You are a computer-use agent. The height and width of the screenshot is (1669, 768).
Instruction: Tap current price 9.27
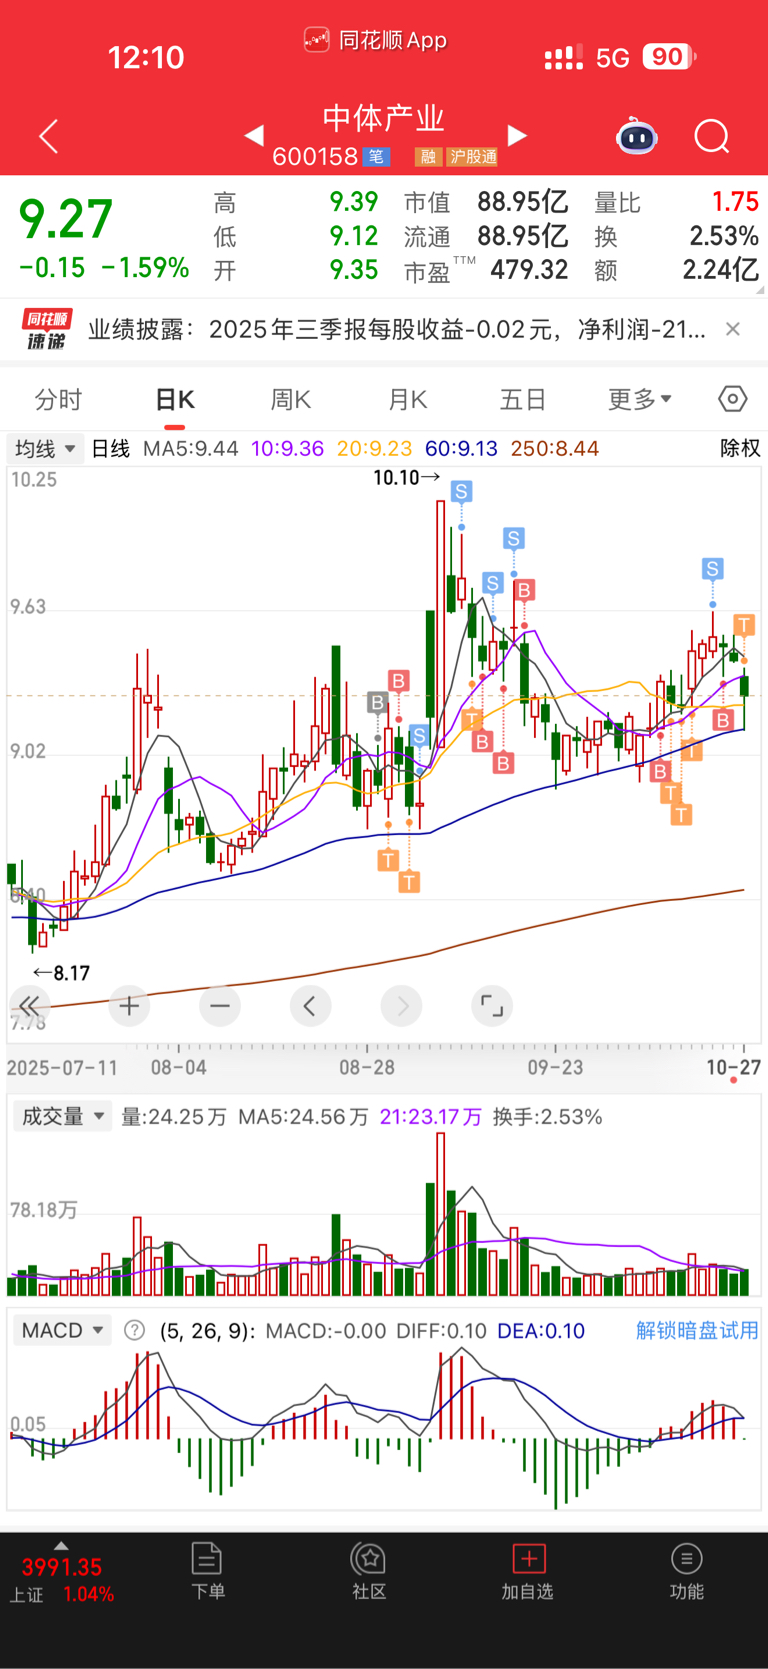click(66, 220)
